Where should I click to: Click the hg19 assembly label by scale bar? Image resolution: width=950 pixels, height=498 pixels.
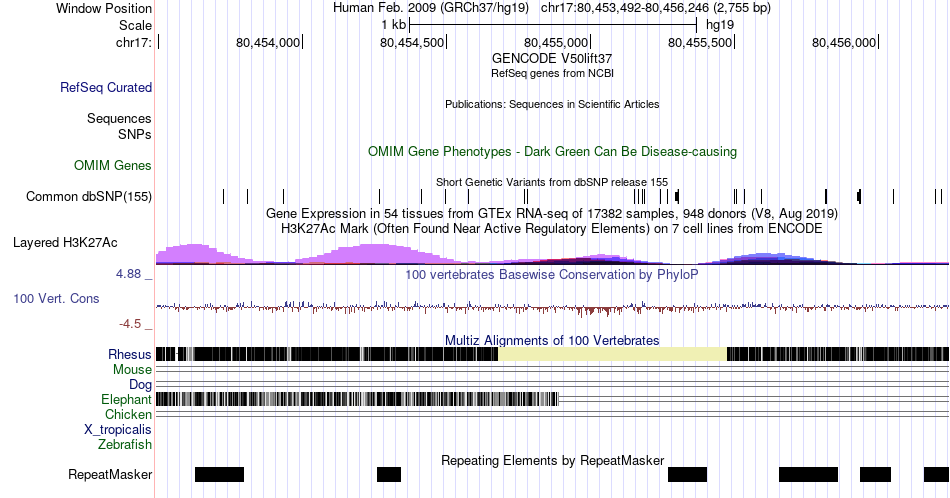720,25
